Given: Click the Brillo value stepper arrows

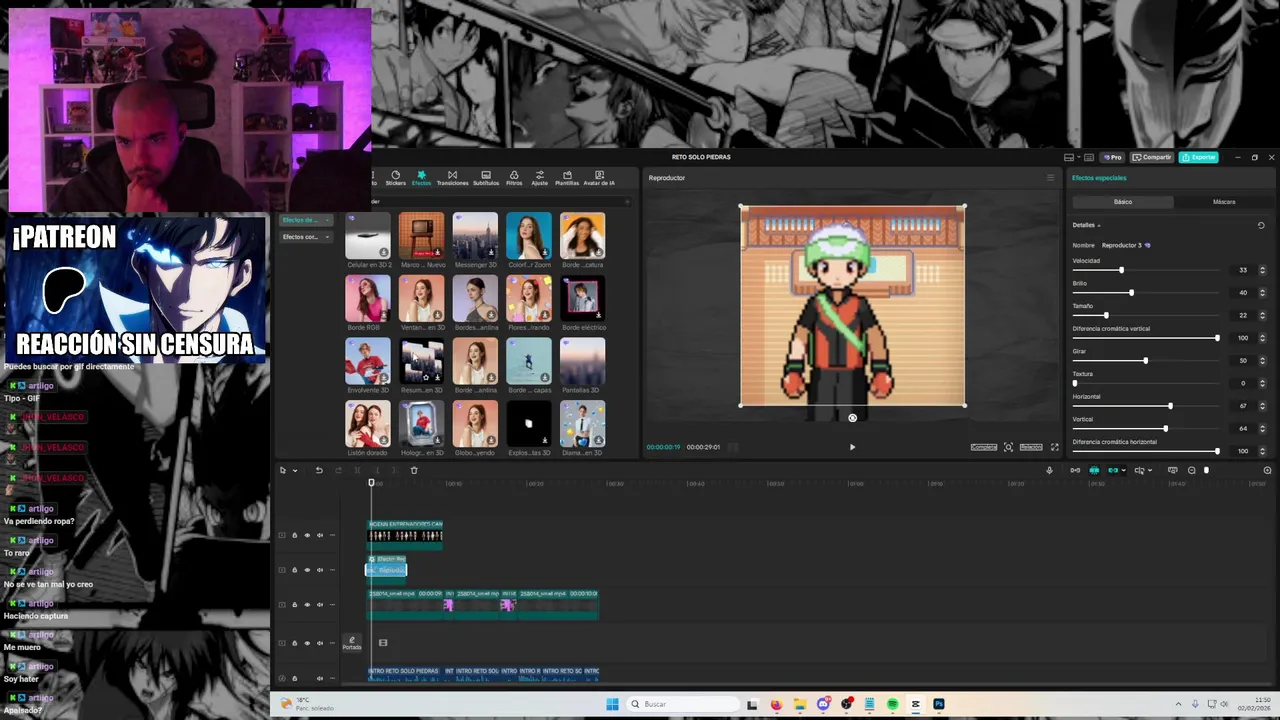Looking at the screenshot, I should pos(1262,293).
